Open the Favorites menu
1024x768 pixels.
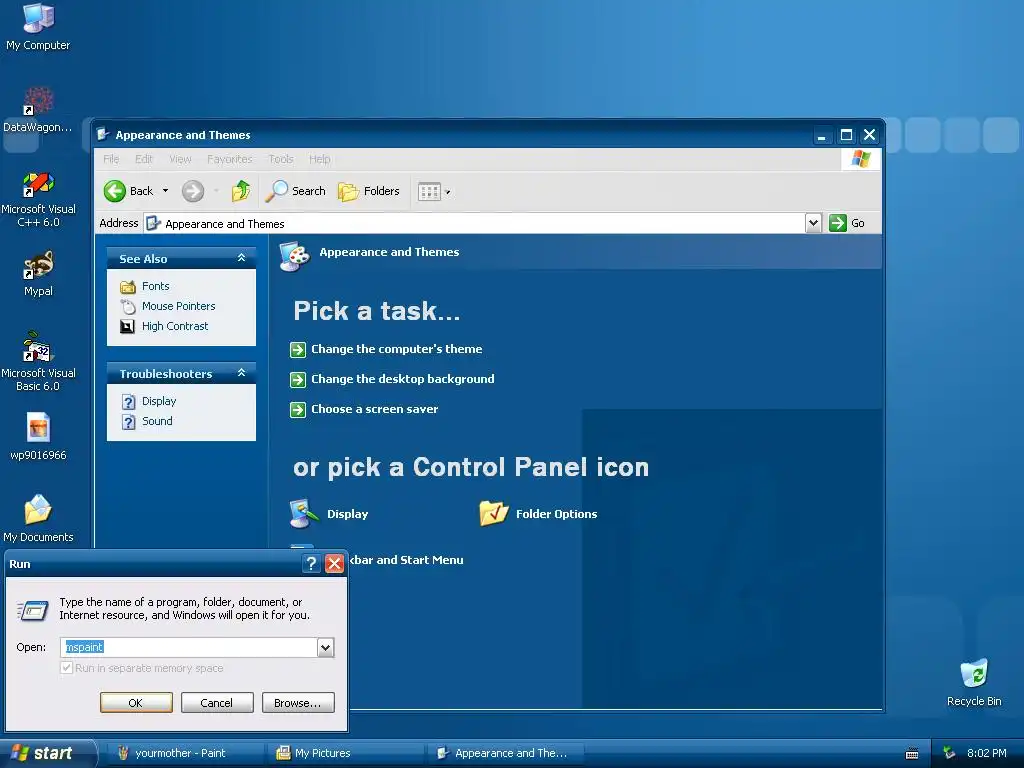tap(229, 159)
